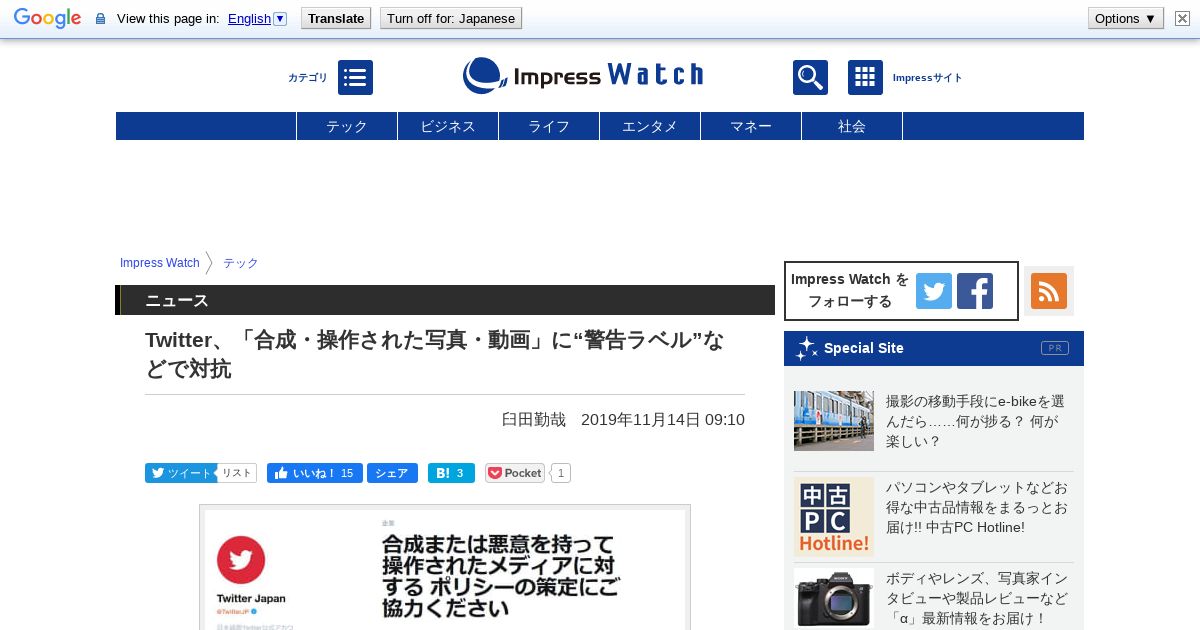The height and width of the screenshot is (630, 1200).
Task: Click the article's Twitter Japan image
Action: point(445,567)
